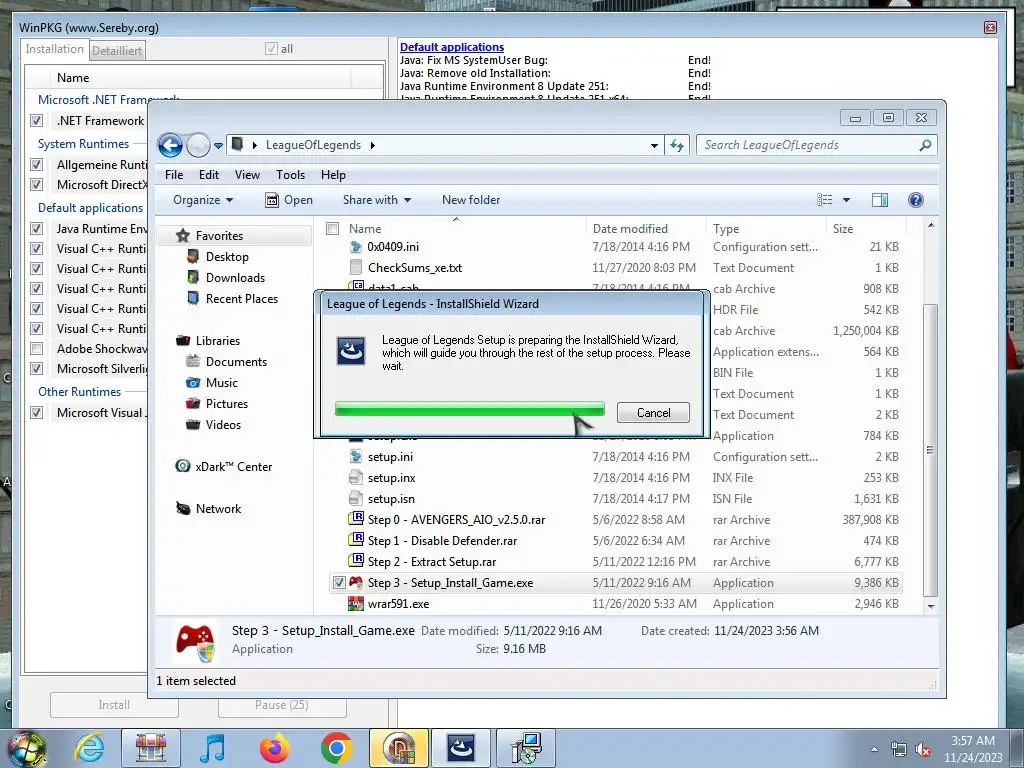This screenshot has height=768, width=1024.
Task: Select Step 2 Extract Setup rar icon
Action: click(x=356, y=561)
